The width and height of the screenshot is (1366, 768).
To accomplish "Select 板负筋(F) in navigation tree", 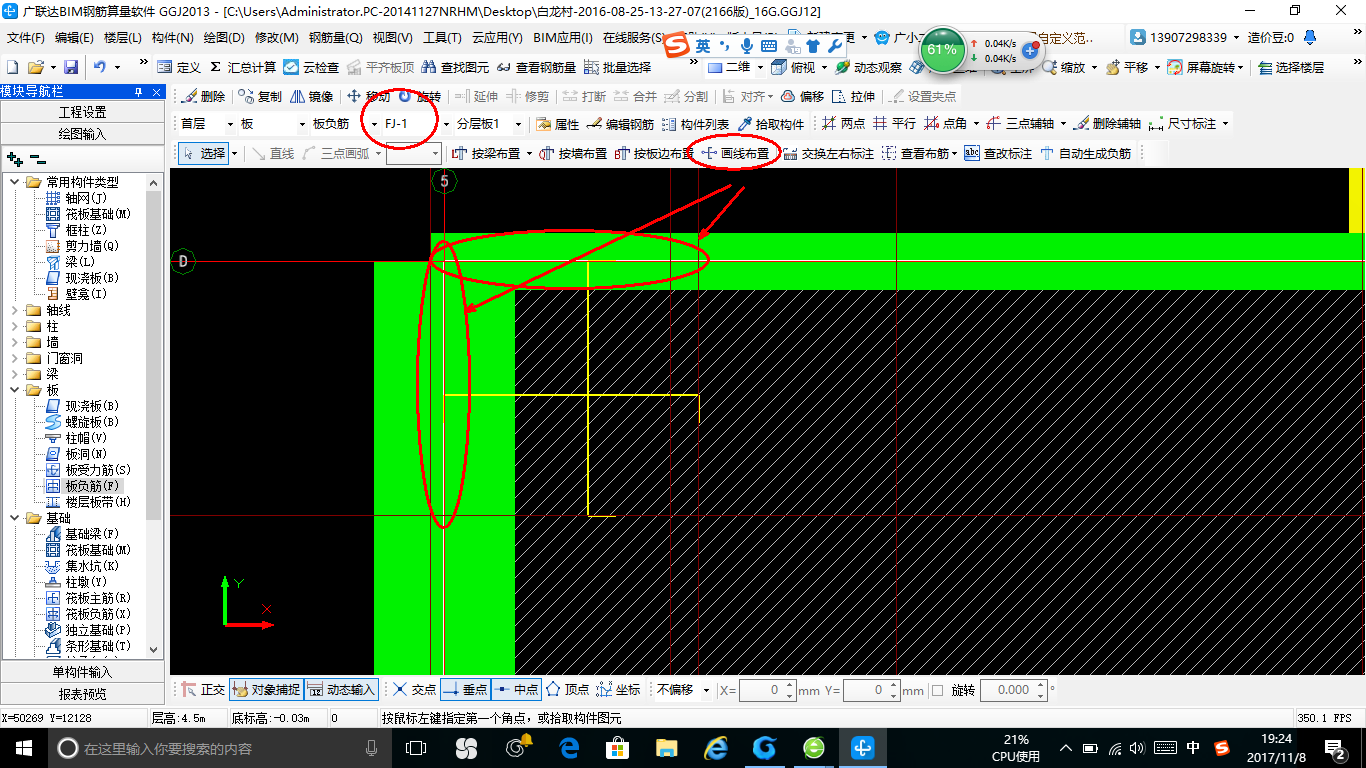I will [x=82, y=486].
